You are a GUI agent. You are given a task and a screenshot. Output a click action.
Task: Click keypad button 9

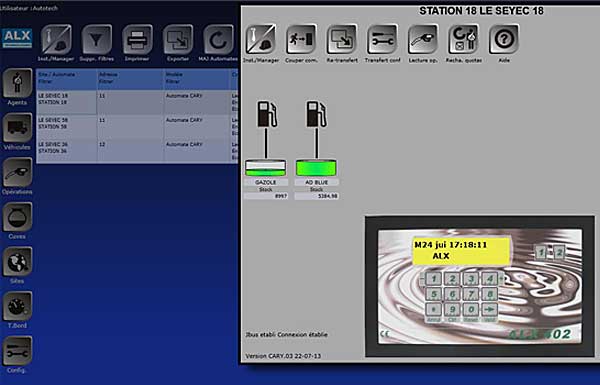point(452,309)
